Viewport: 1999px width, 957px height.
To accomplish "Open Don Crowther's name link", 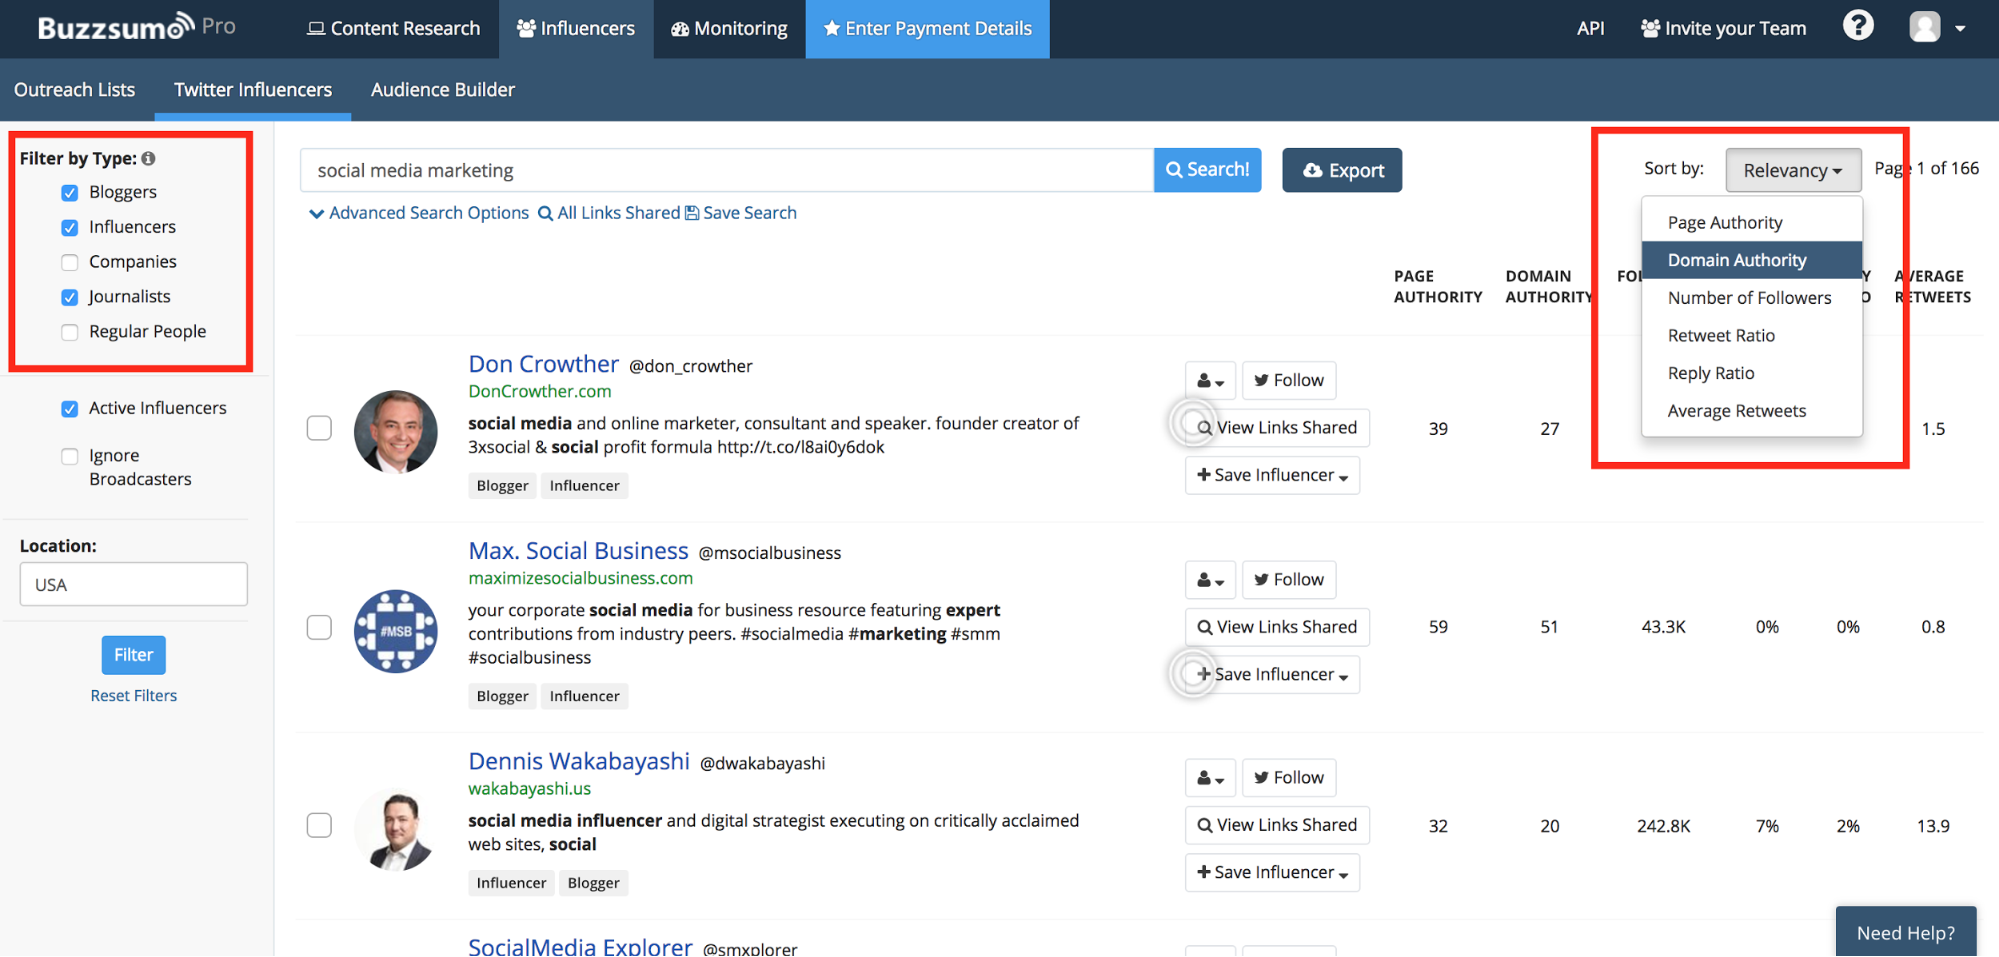I will click(x=544, y=364).
